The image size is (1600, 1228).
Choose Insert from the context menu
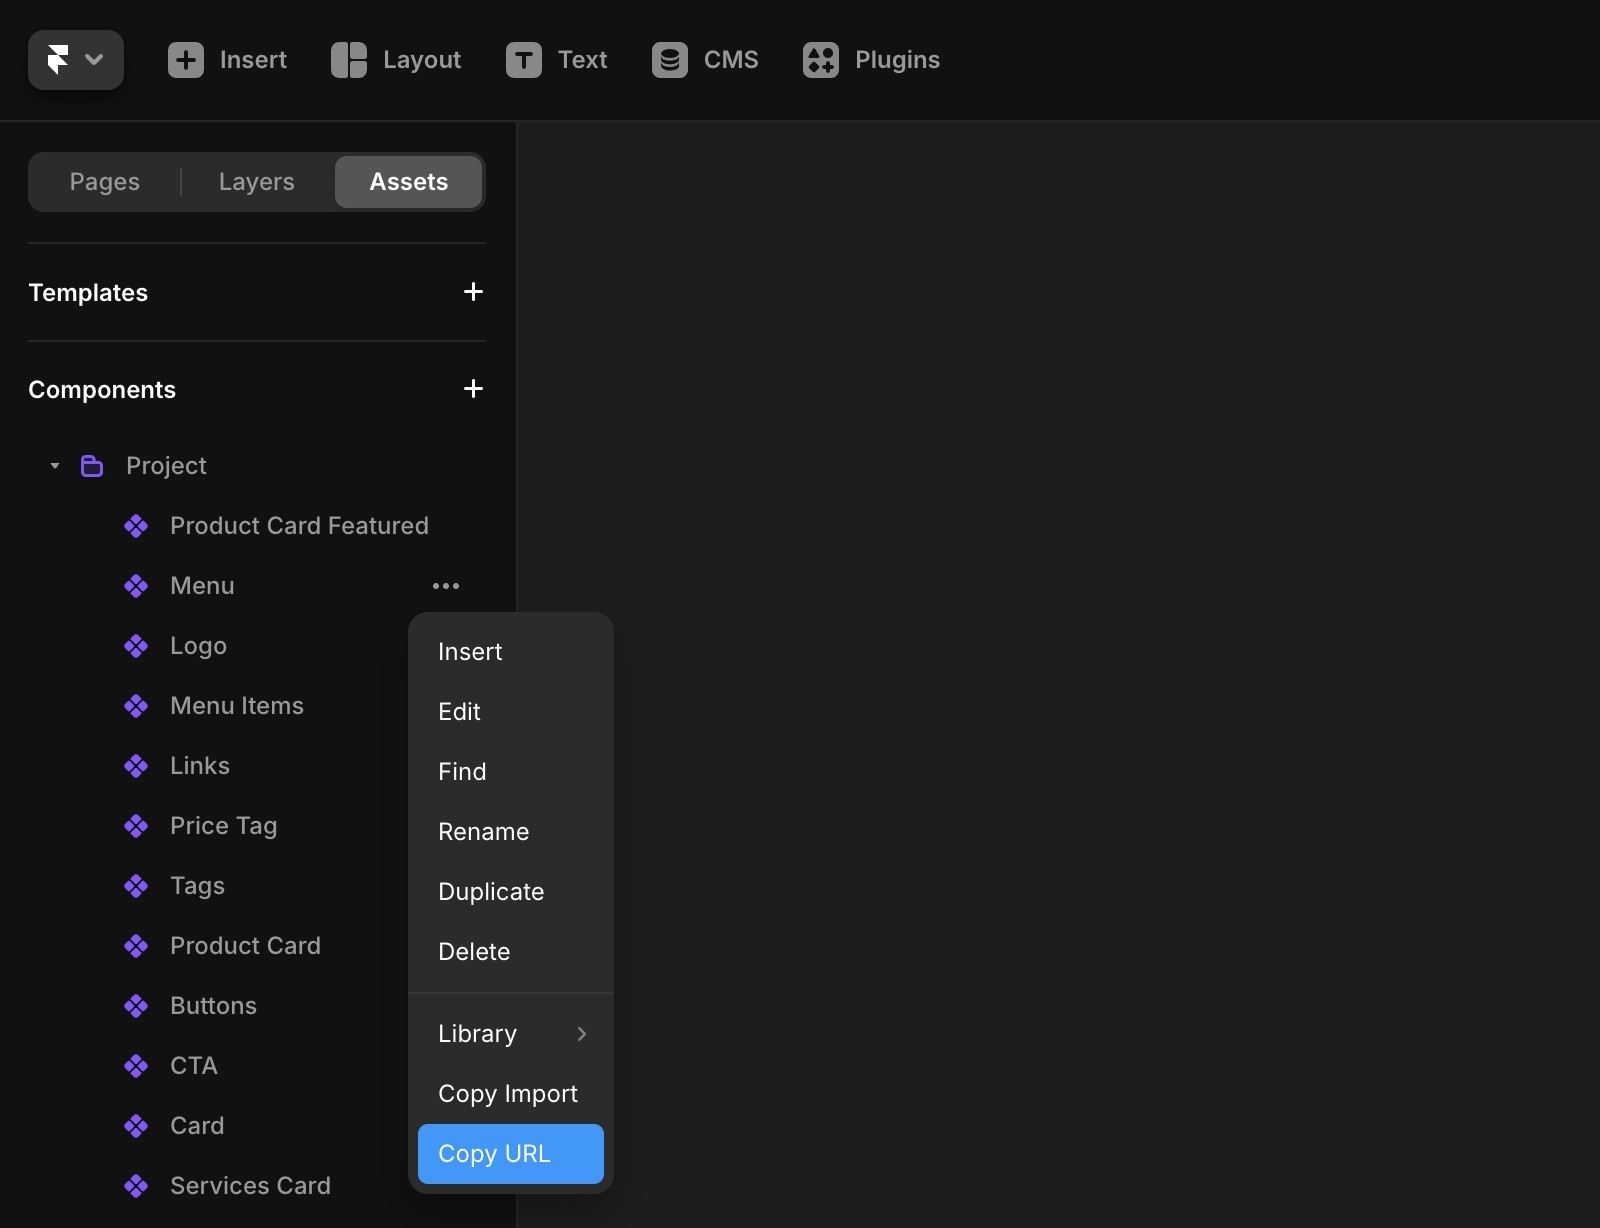pyautogui.click(x=511, y=652)
